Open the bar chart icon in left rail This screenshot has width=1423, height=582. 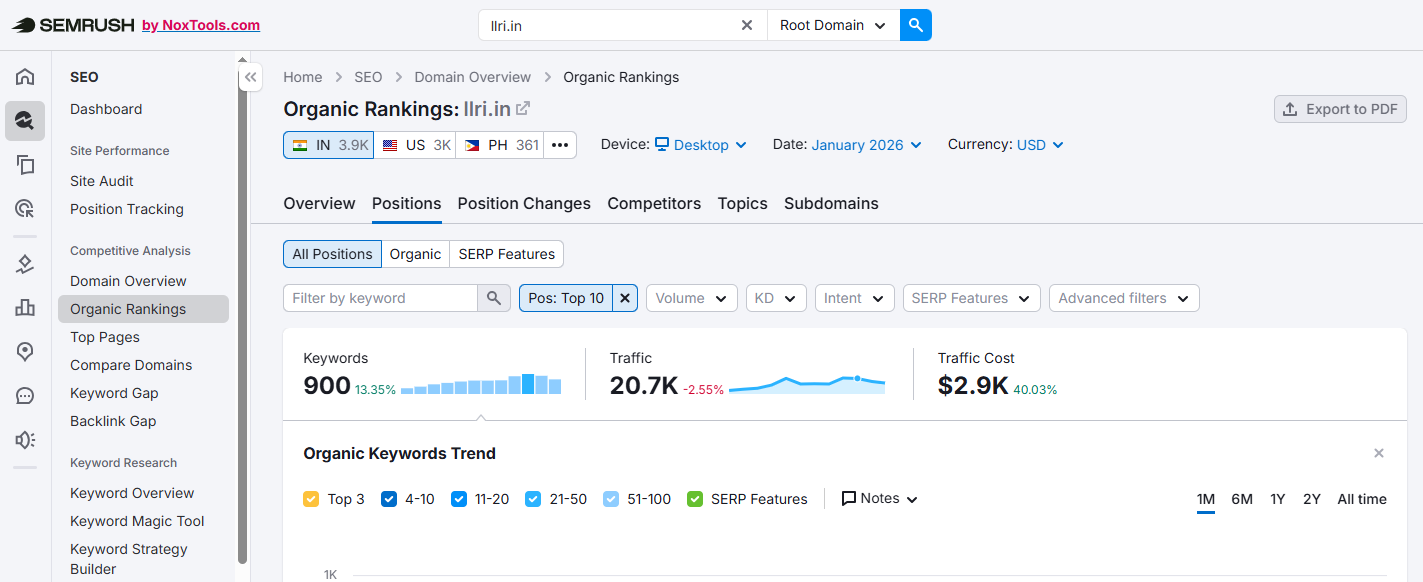[x=25, y=308]
